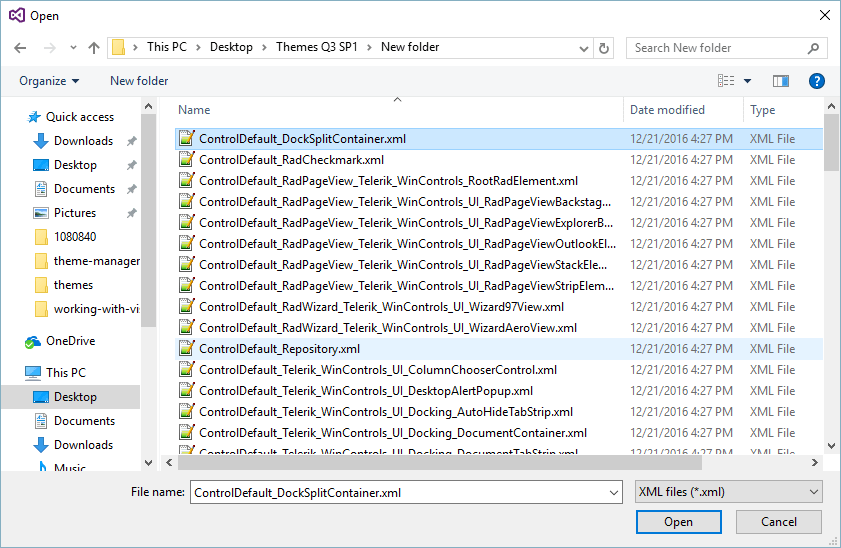Expand address bar history dropdown
The height and width of the screenshot is (548, 841).
tap(584, 48)
